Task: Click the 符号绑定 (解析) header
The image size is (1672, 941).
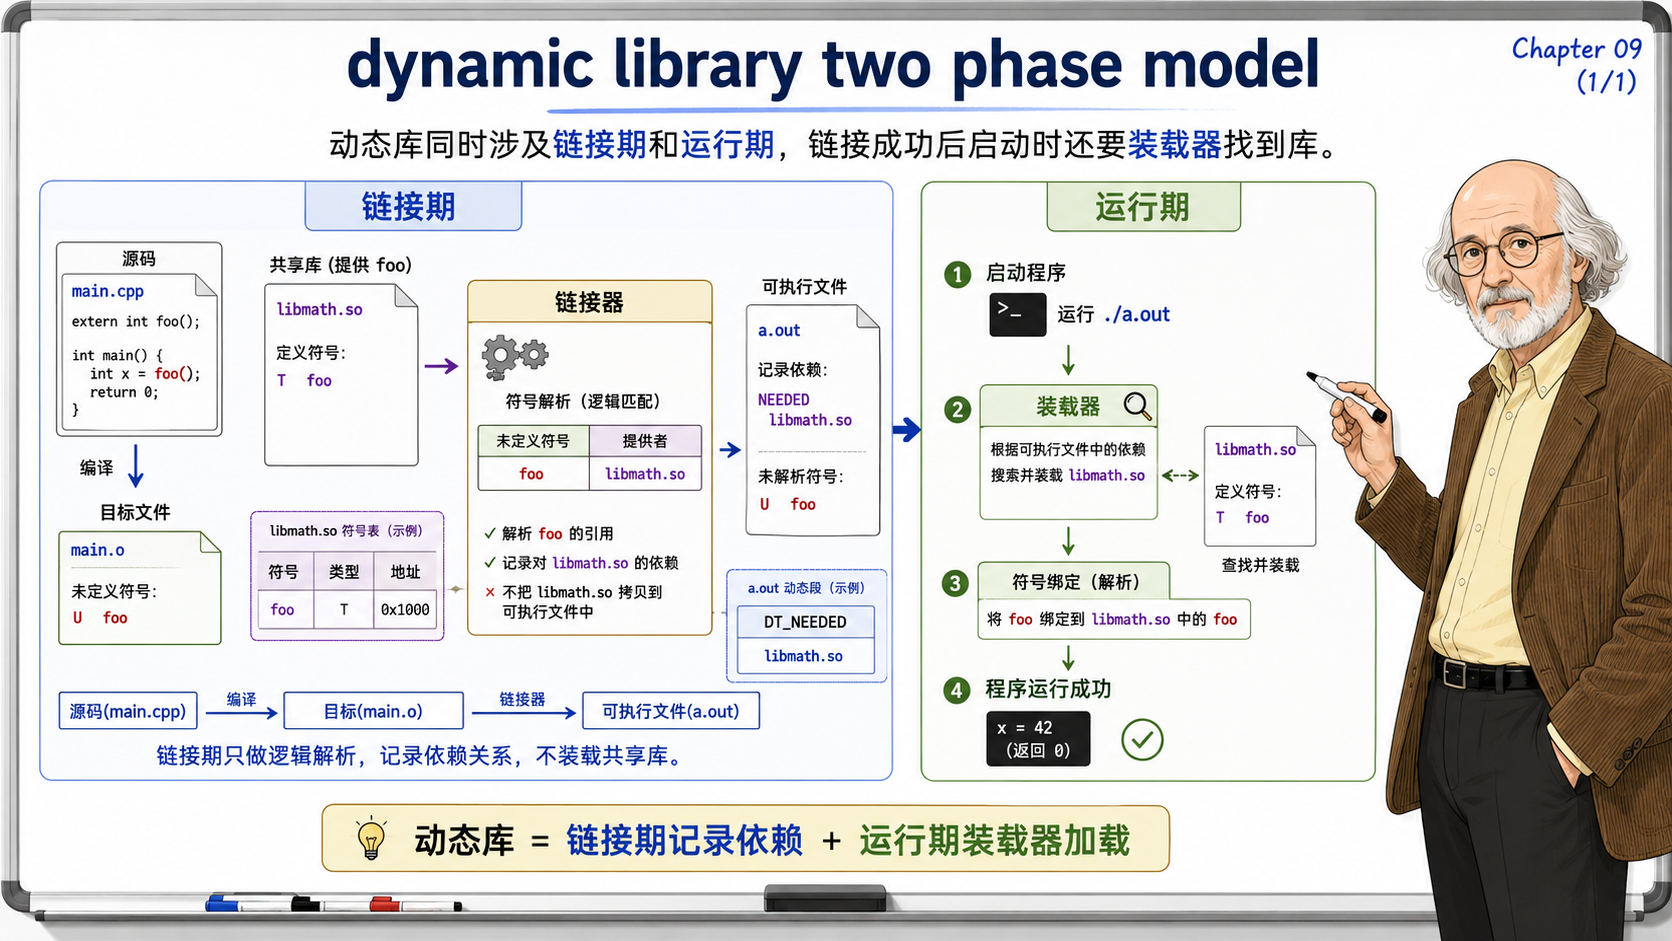Action: [1075, 581]
